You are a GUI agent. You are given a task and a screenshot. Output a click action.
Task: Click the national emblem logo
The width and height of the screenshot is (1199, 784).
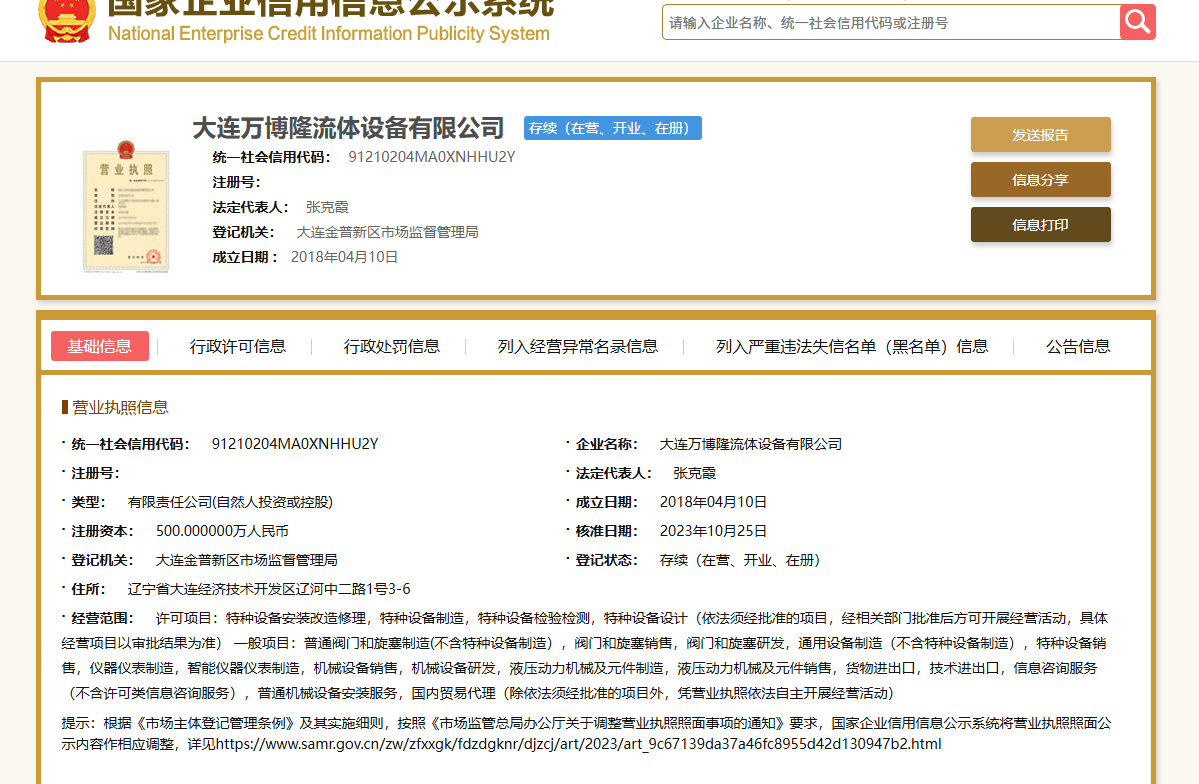68,20
